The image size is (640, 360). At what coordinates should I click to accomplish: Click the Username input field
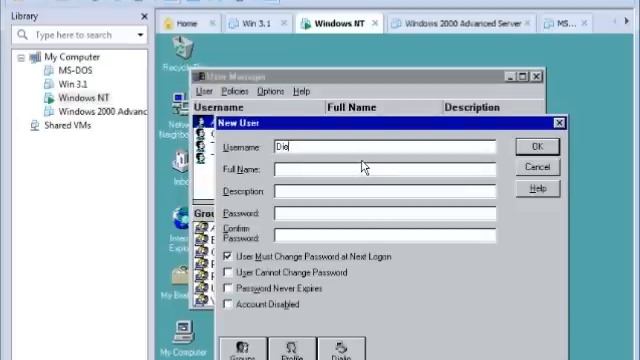[x=385, y=147]
